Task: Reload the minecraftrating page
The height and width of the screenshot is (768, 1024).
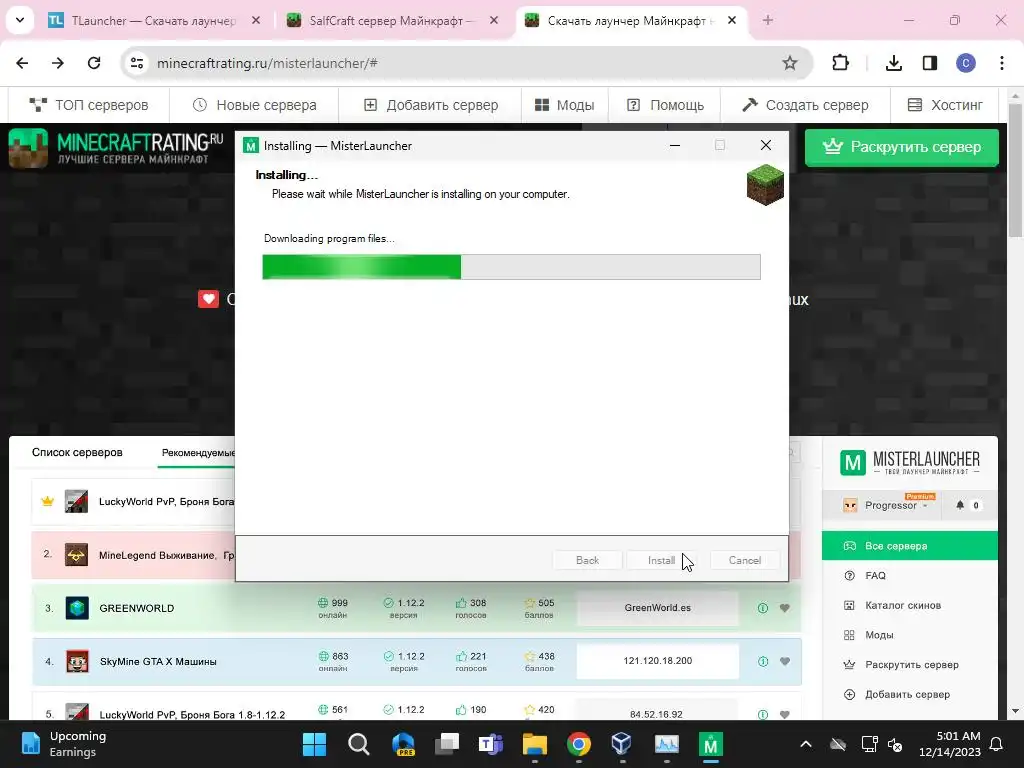Action: [94, 63]
